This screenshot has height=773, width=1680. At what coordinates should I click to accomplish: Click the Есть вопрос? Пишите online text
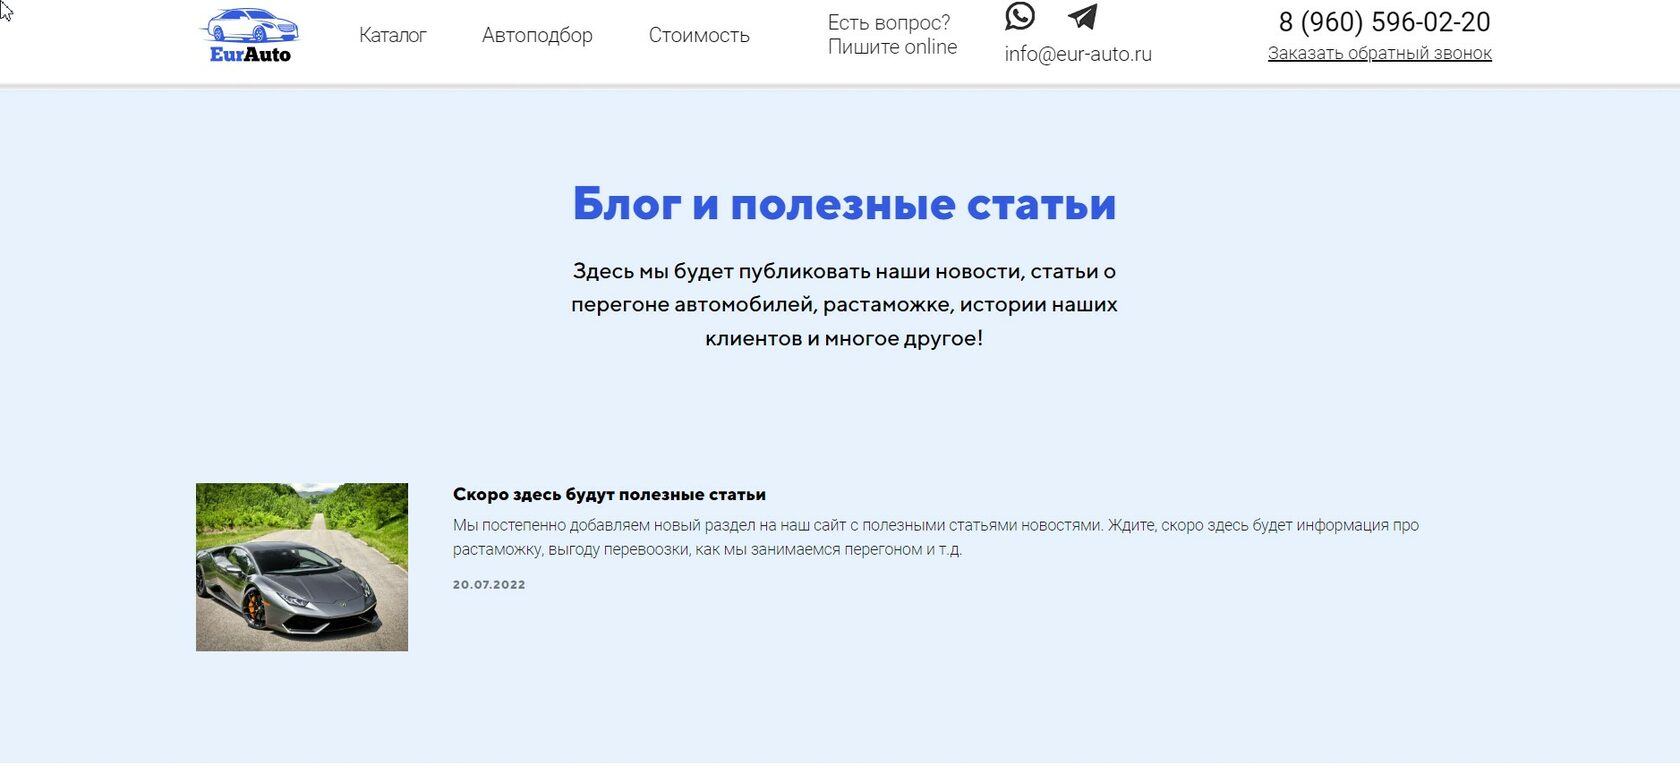coord(892,35)
